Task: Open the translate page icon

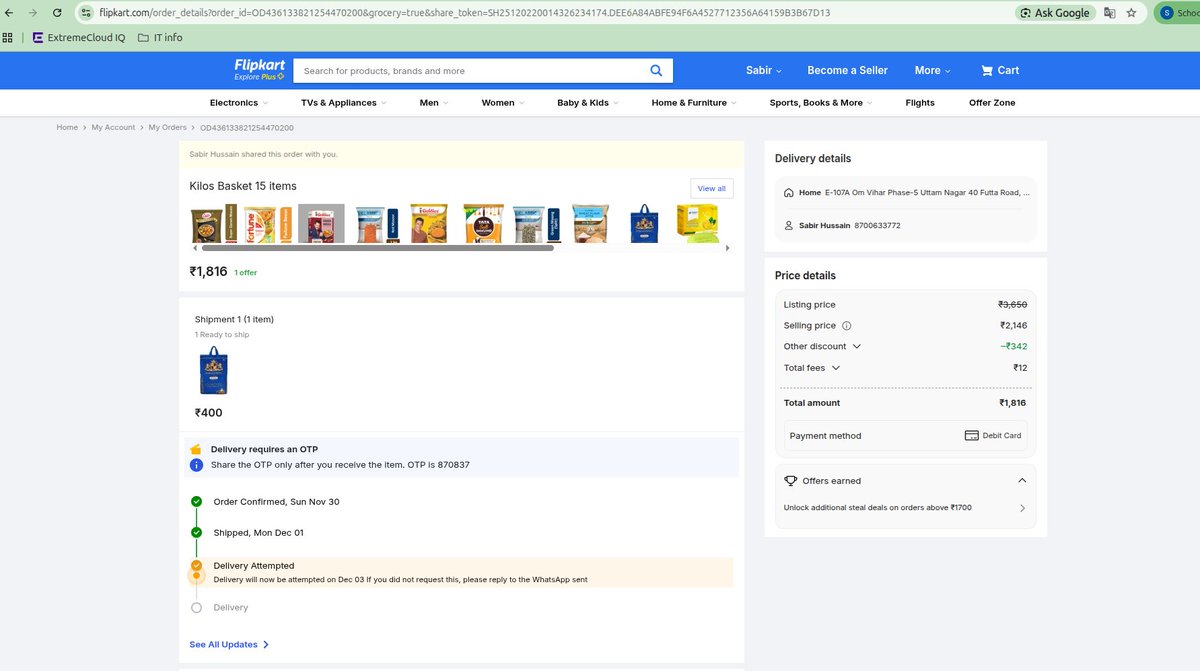Action: tap(1110, 13)
